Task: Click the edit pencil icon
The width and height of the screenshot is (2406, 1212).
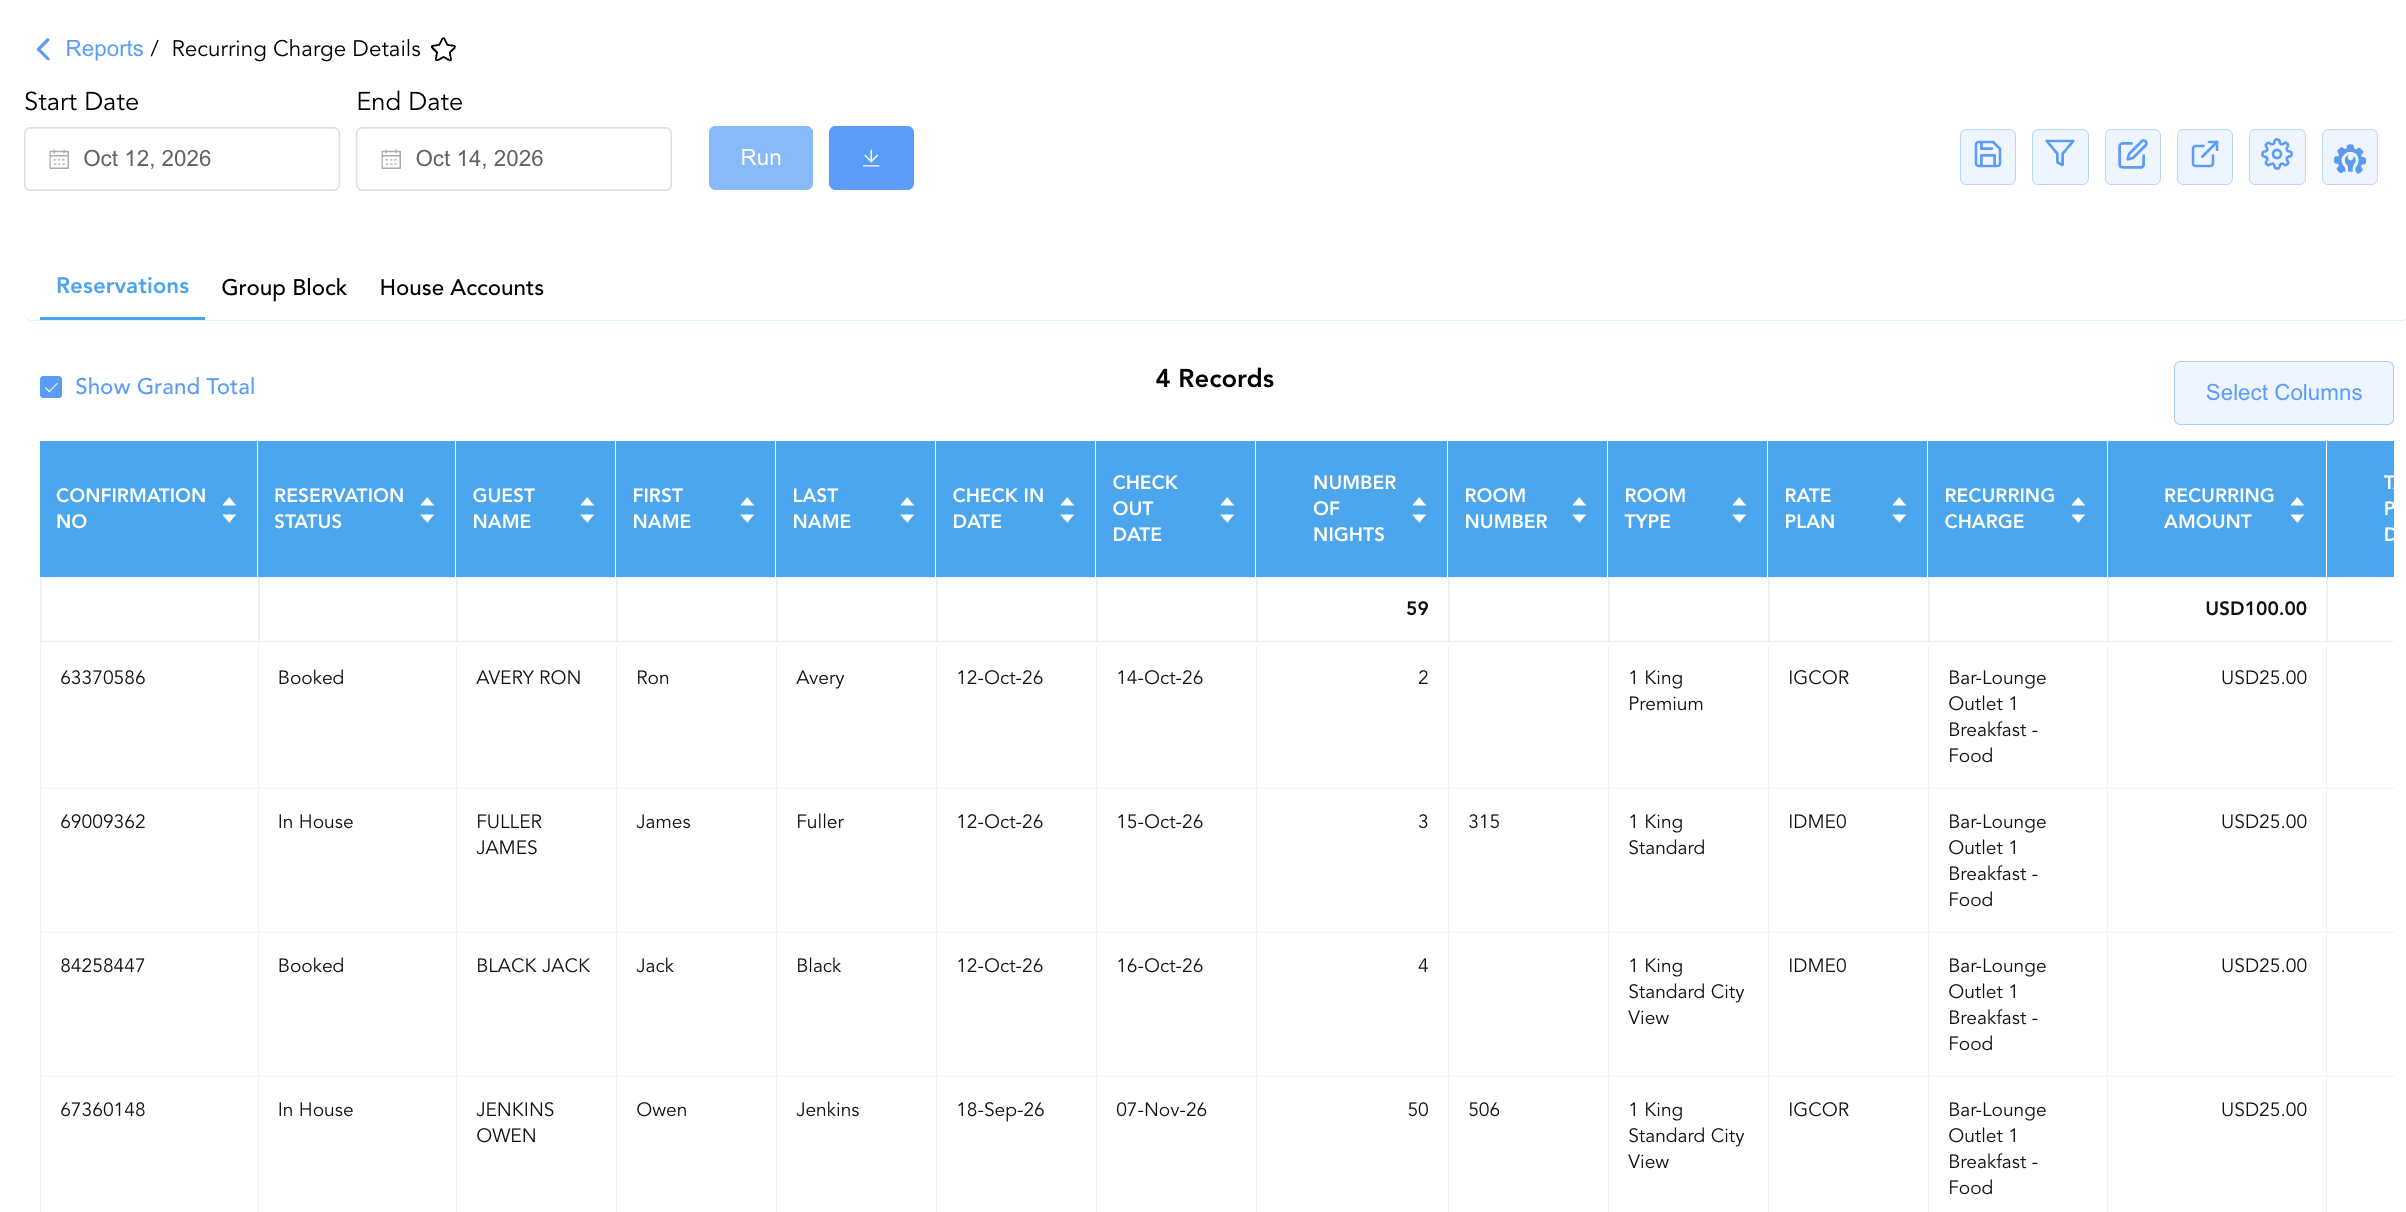Action: [2132, 156]
